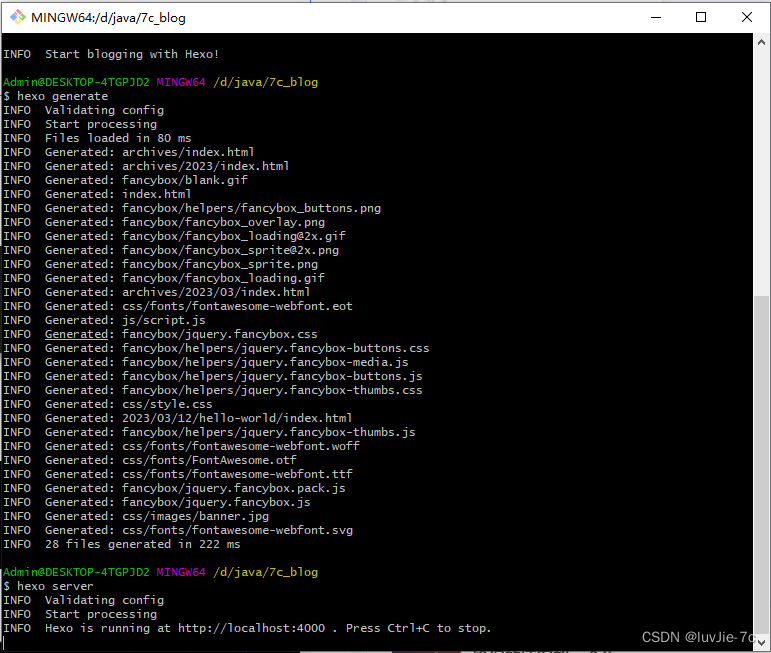The image size is (771, 653).
Task: Click the window title 'MINGW64:/d/java/7c_blog'
Action: tap(108, 18)
